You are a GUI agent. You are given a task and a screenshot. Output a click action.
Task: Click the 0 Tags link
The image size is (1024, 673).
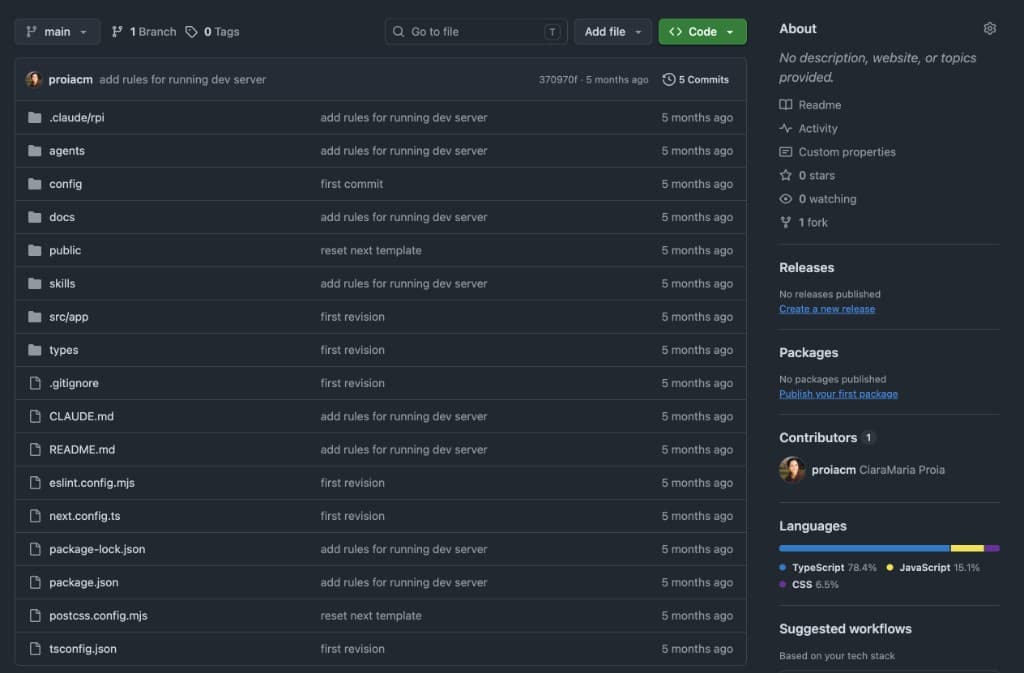pos(212,31)
